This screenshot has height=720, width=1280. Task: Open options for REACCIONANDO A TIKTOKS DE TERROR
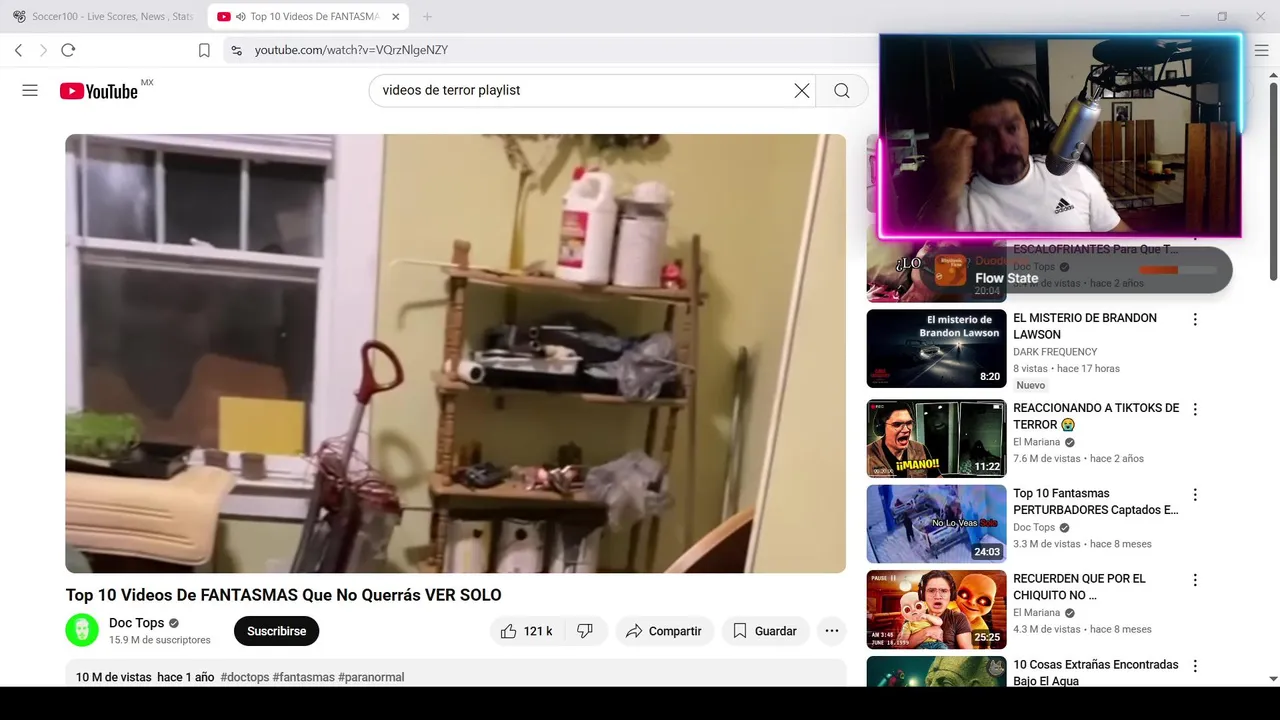click(x=1195, y=410)
